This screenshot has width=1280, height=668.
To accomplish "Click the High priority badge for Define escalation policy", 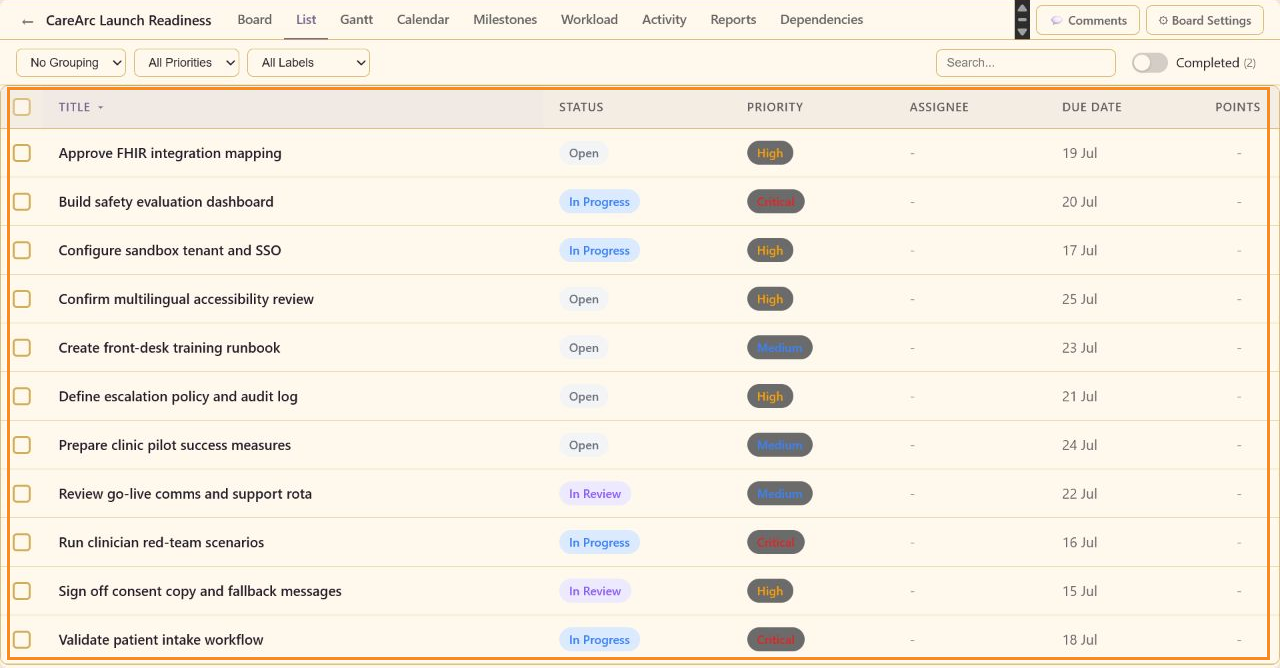I will coord(770,396).
